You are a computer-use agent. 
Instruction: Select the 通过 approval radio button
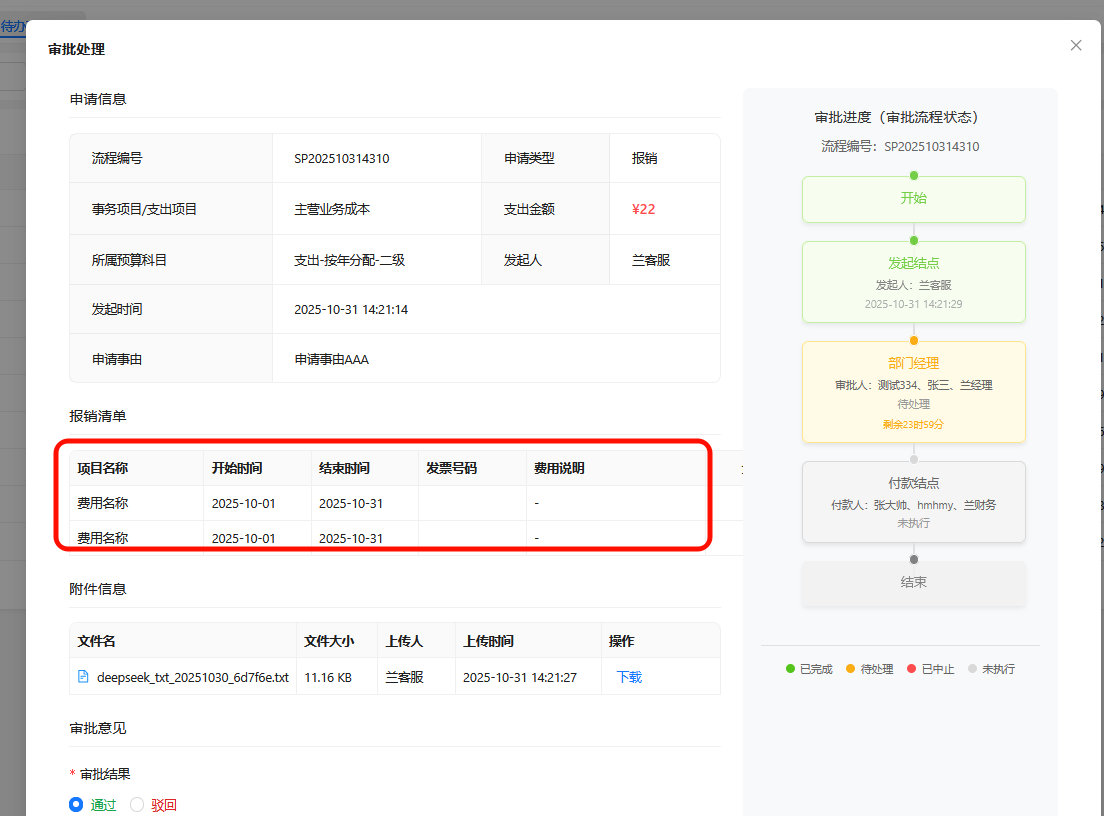[76, 804]
